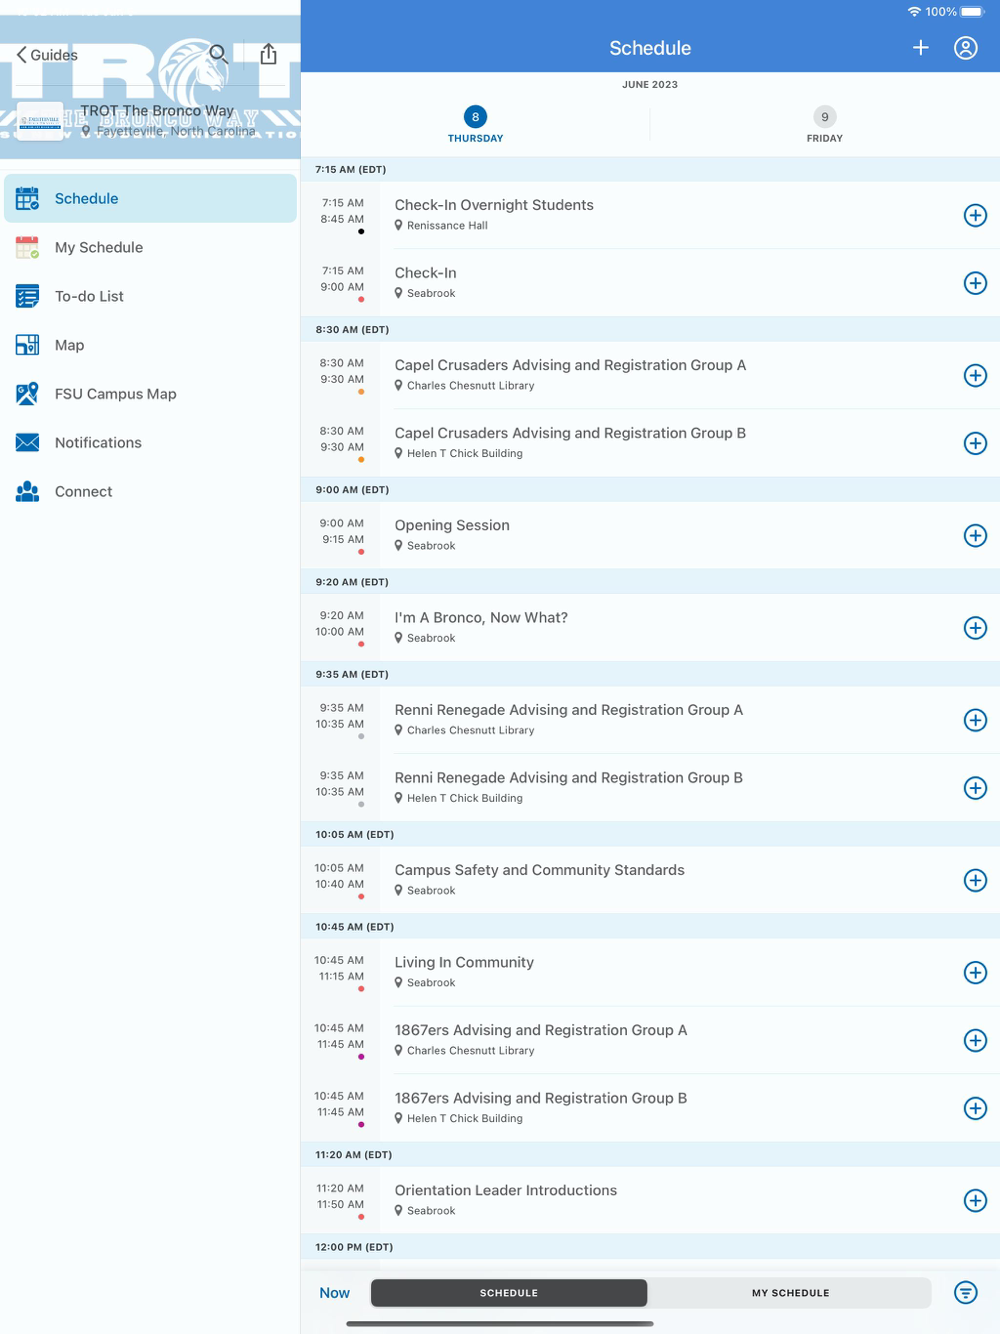Image resolution: width=1000 pixels, height=1334 pixels.
Task: Add Renni Renegade Group A session
Action: [x=975, y=720]
